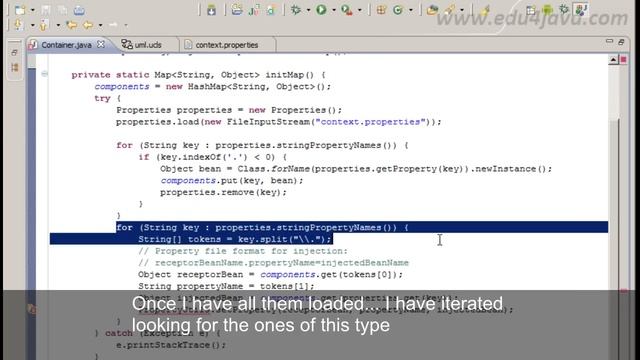Click the green Run button
The height and width of the screenshot is (360, 640).
tap(321, 10)
